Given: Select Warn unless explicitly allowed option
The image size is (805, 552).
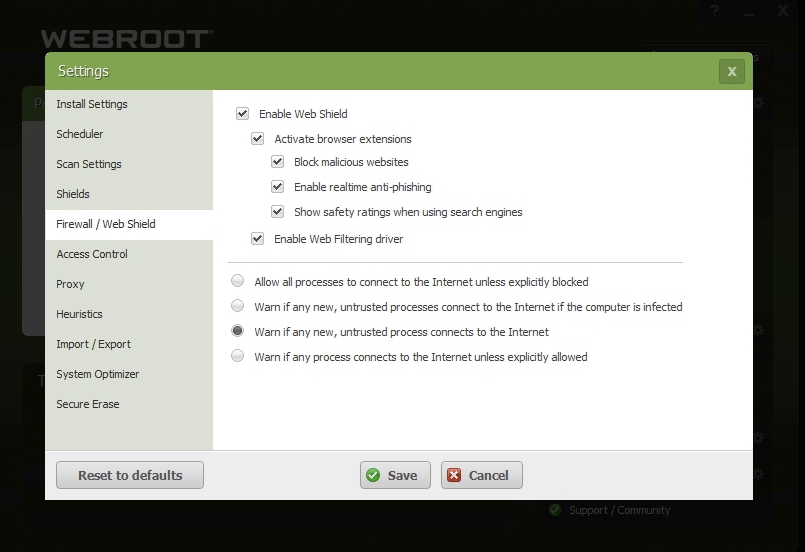Looking at the screenshot, I should point(237,355).
